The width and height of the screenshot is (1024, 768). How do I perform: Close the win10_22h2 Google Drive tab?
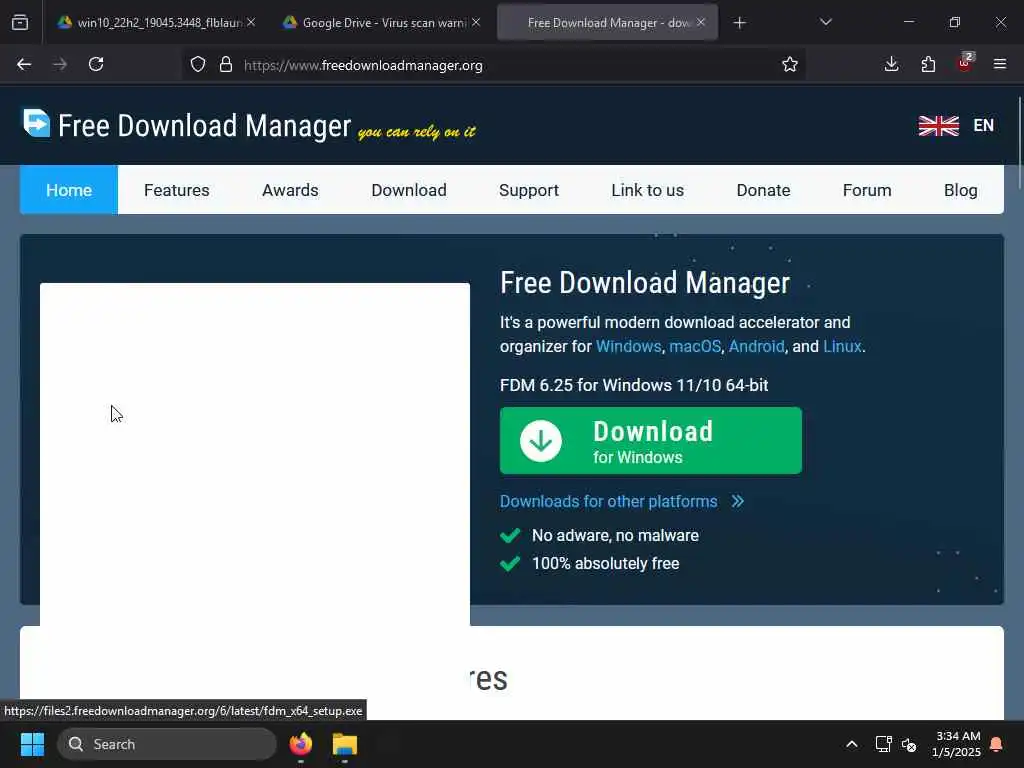coord(251,22)
